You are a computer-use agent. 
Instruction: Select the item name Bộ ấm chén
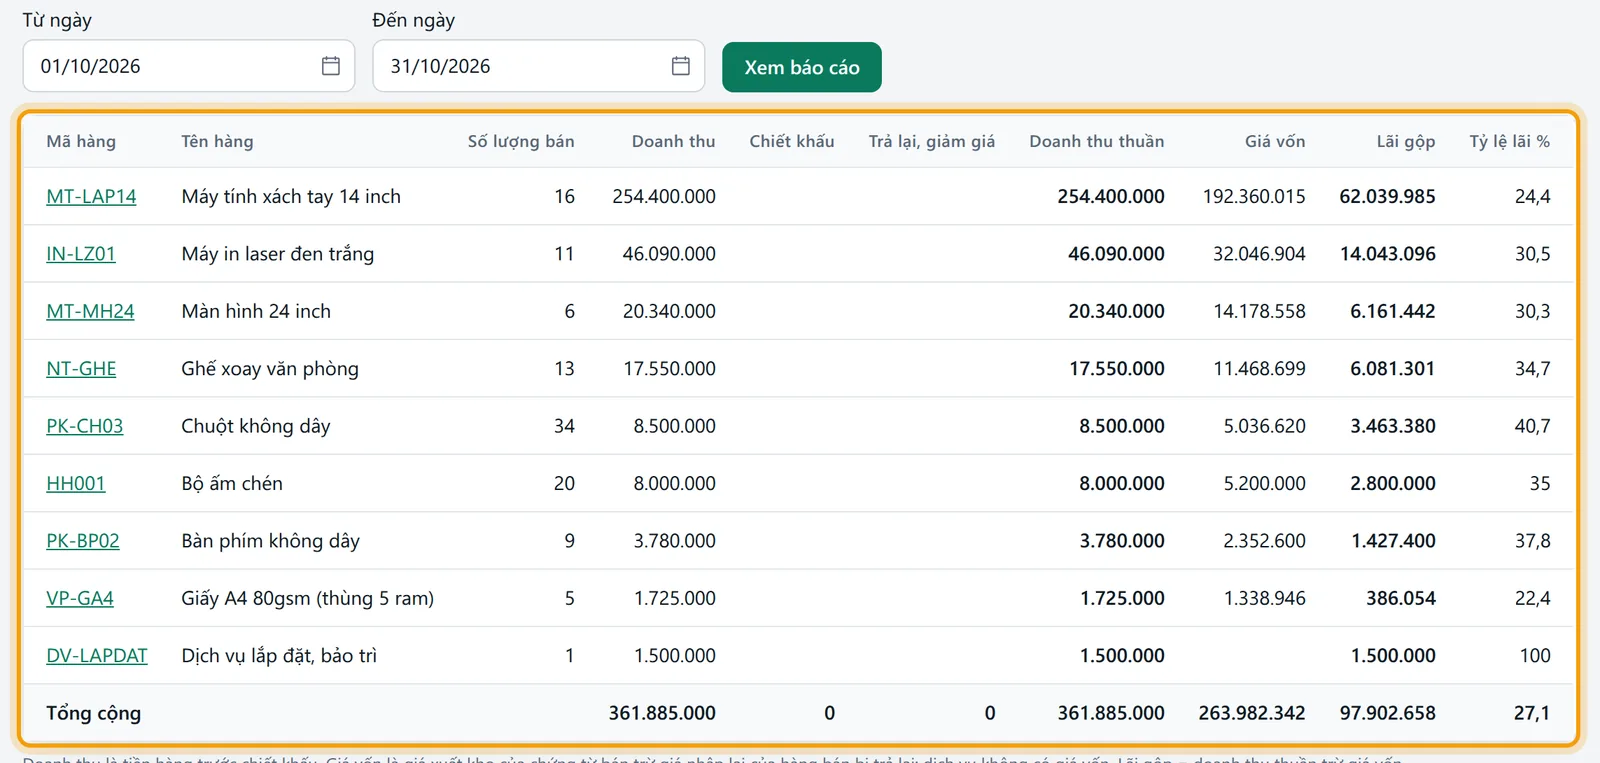tap(232, 484)
